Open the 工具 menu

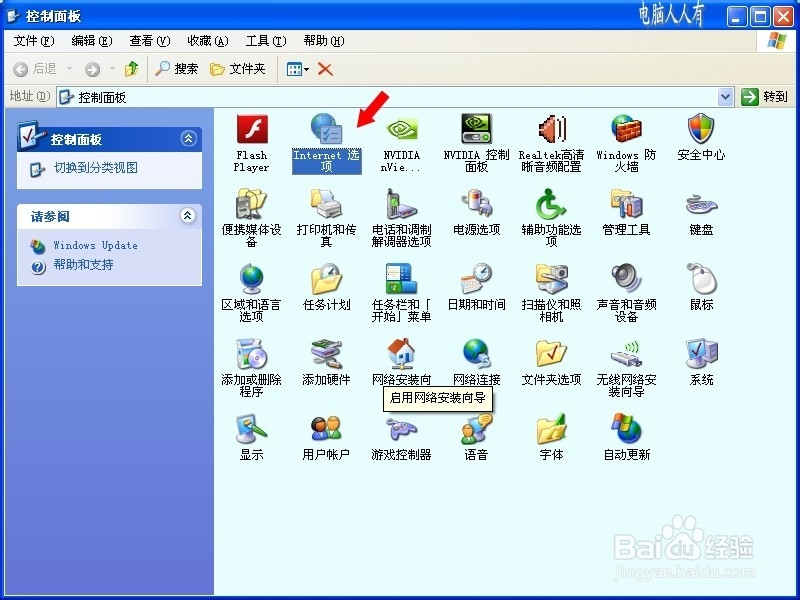point(264,41)
